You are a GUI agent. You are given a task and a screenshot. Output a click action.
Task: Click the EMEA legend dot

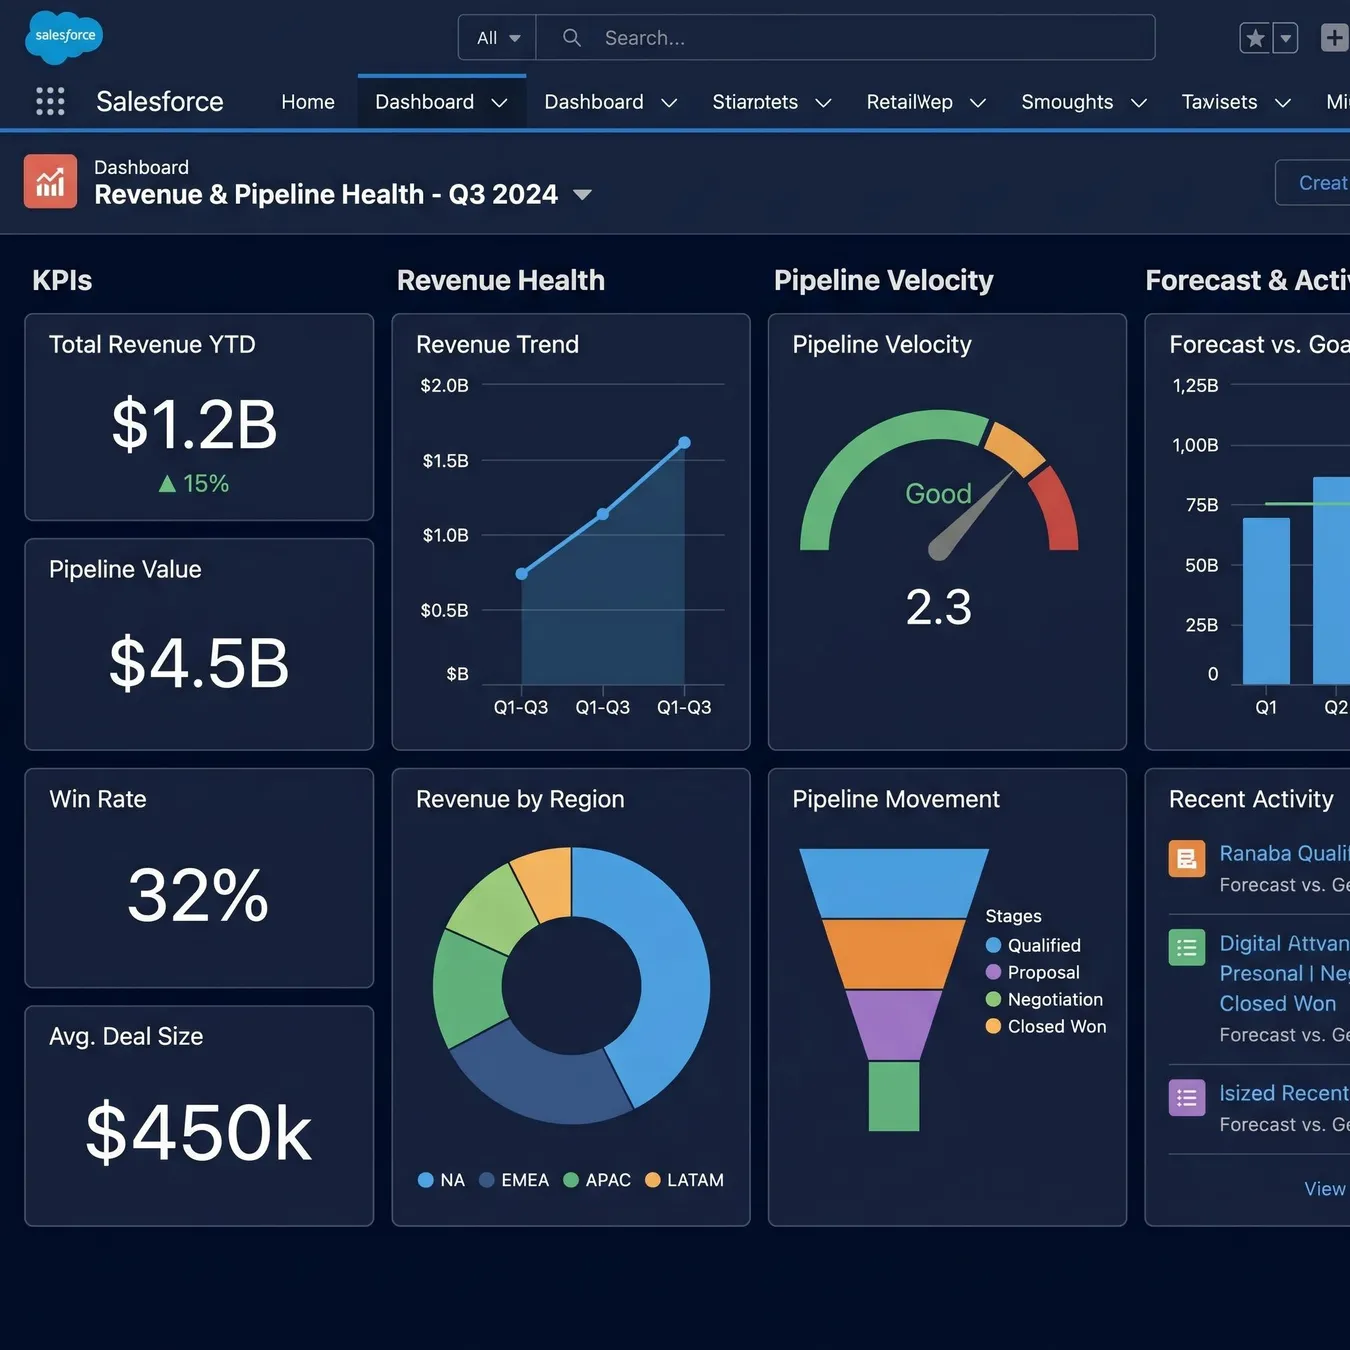pyautogui.click(x=487, y=1180)
